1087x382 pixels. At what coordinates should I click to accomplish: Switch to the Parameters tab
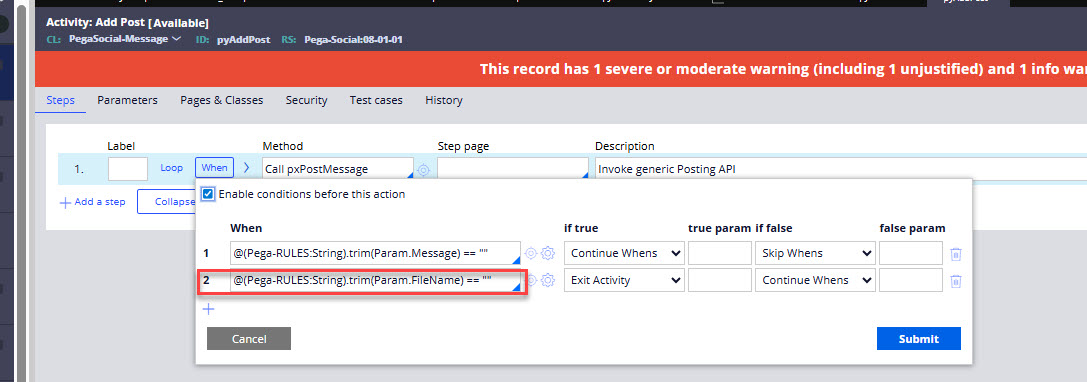128,100
